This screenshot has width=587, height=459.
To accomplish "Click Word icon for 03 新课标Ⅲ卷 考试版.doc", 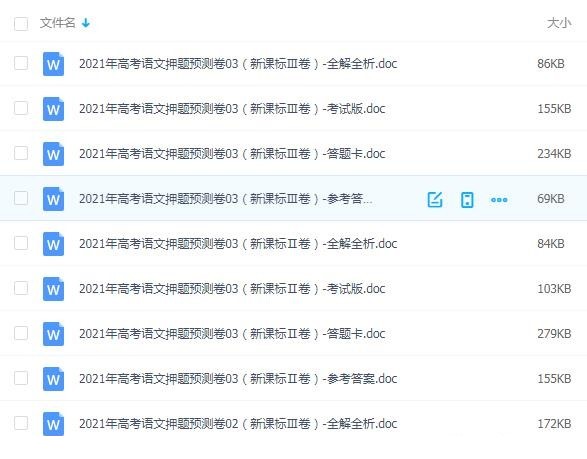I will point(53,109).
